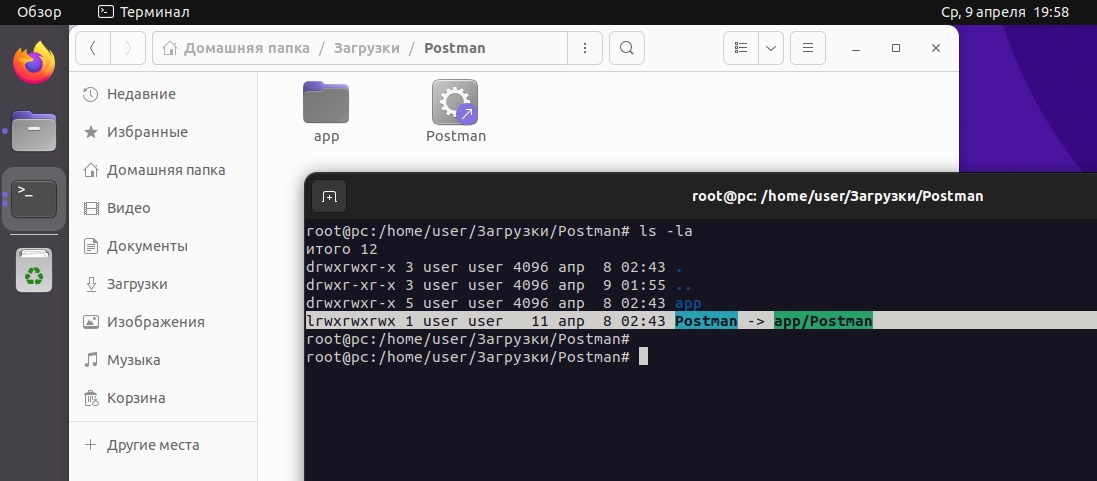Viewport: 1097px width, 481px height.
Task: Open the clock showing Ср, 9 апреля 19:58
Action: [x=1005, y=12]
